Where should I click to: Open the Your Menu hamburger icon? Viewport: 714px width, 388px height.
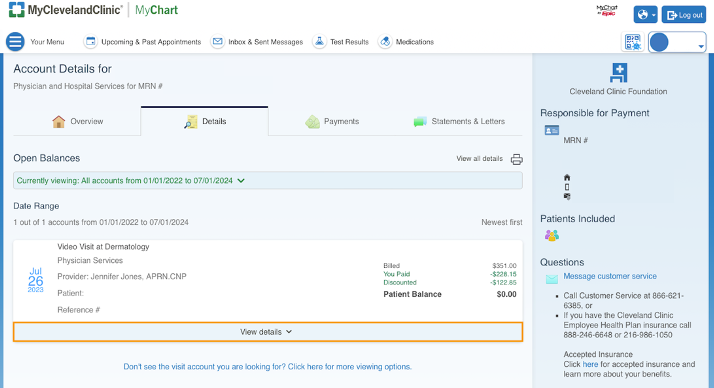15,41
